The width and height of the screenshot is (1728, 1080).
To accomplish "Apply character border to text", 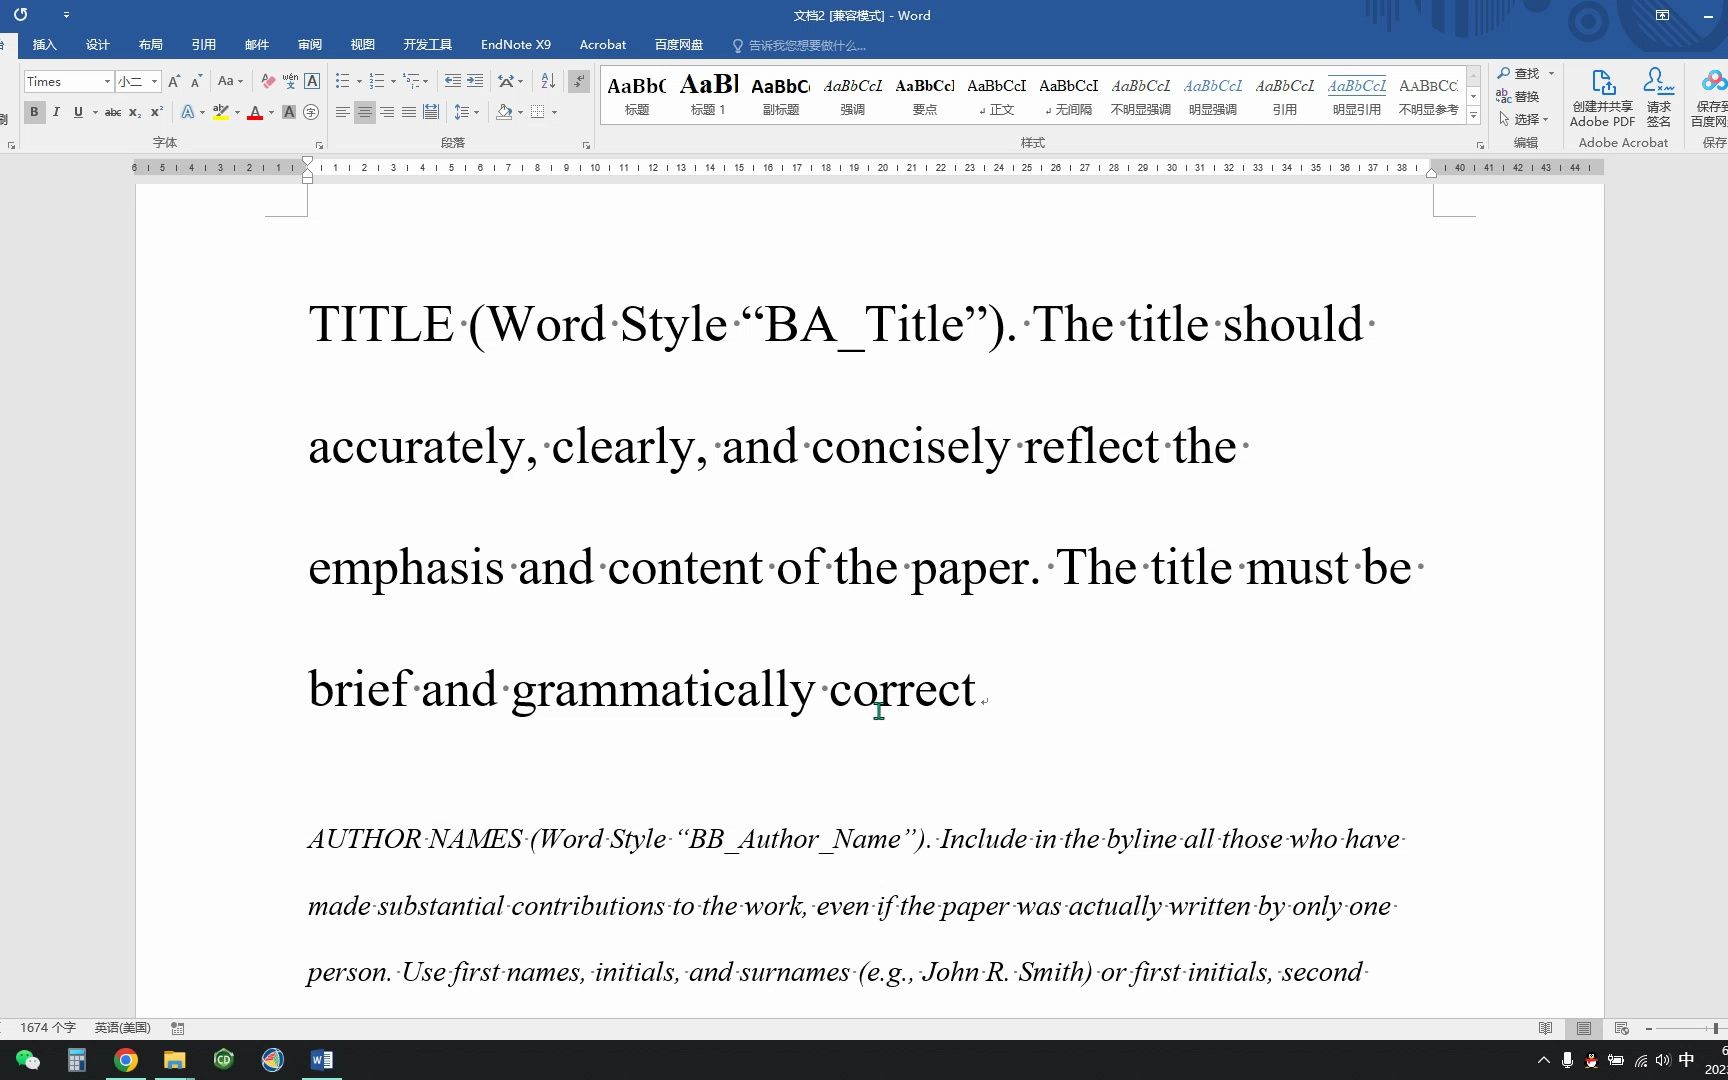I will tap(312, 81).
